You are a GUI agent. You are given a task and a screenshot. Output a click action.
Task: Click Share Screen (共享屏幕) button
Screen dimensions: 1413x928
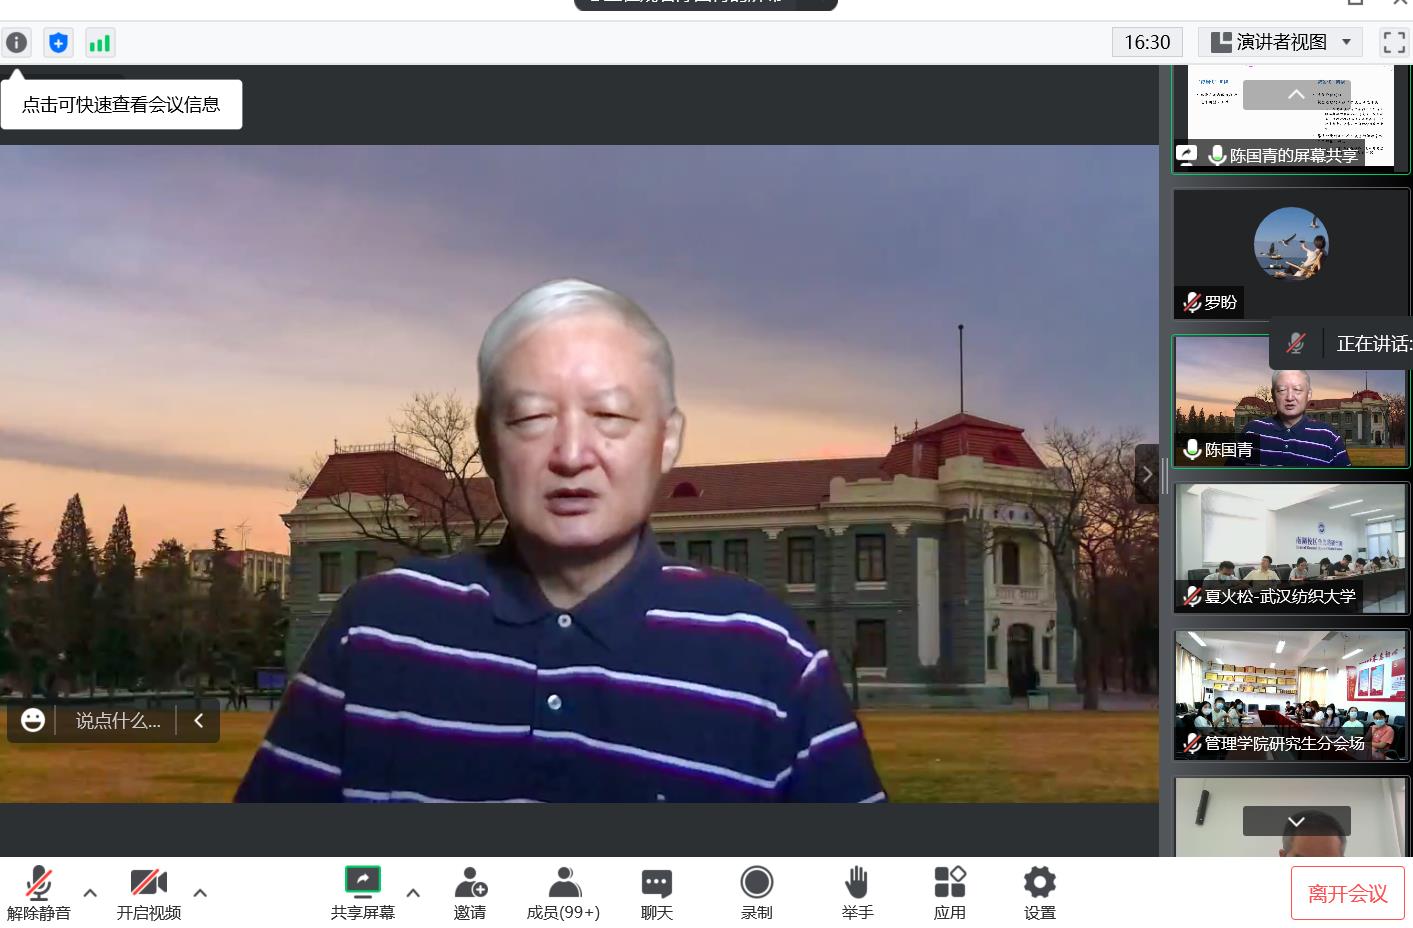point(363,892)
